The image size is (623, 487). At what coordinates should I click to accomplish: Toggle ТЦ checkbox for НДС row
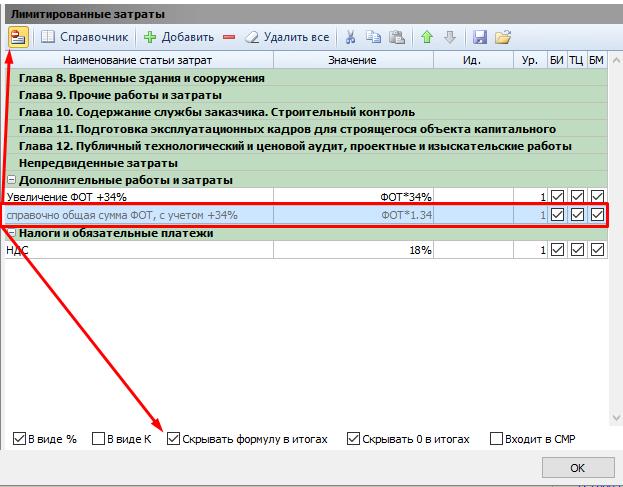[577, 250]
